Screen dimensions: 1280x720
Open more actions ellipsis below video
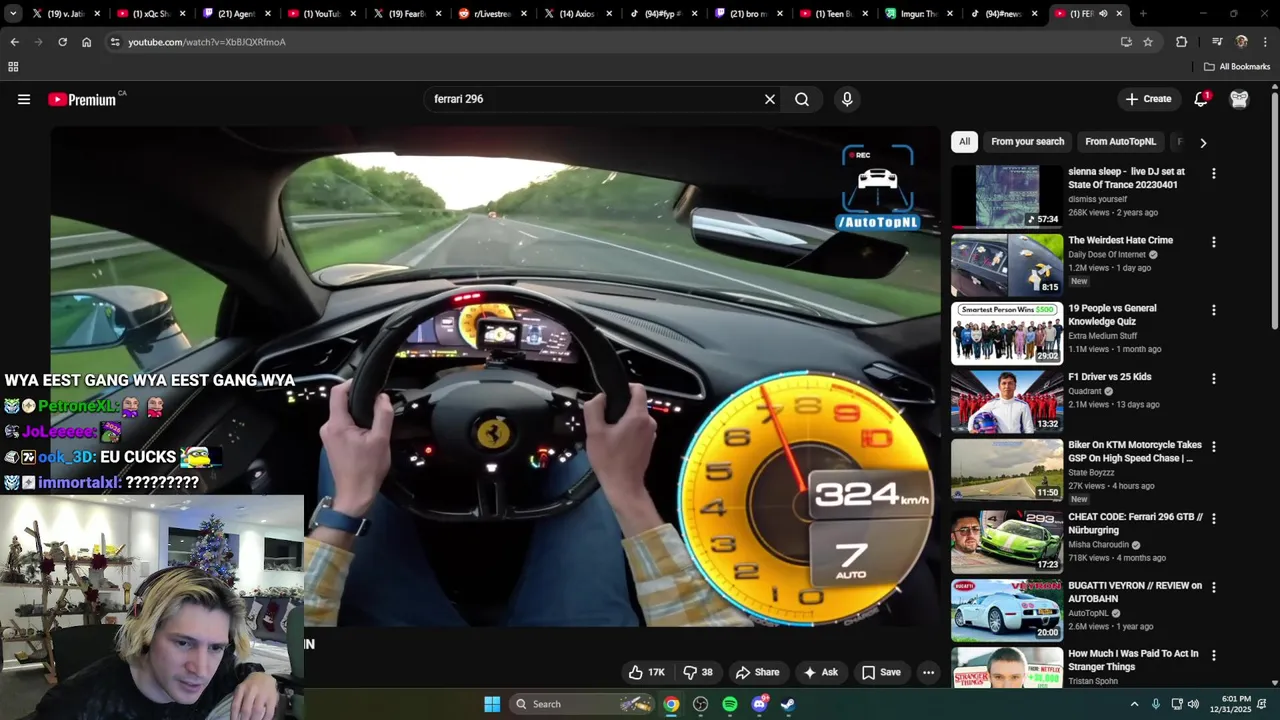coord(928,672)
